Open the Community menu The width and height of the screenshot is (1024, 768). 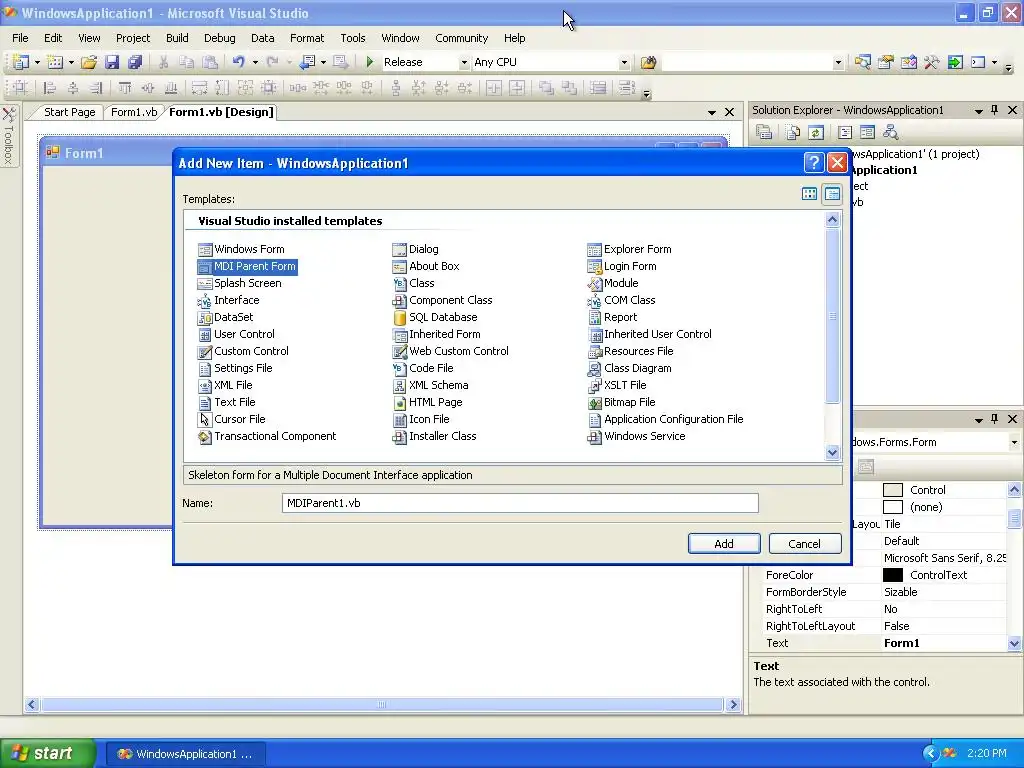(x=462, y=38)
